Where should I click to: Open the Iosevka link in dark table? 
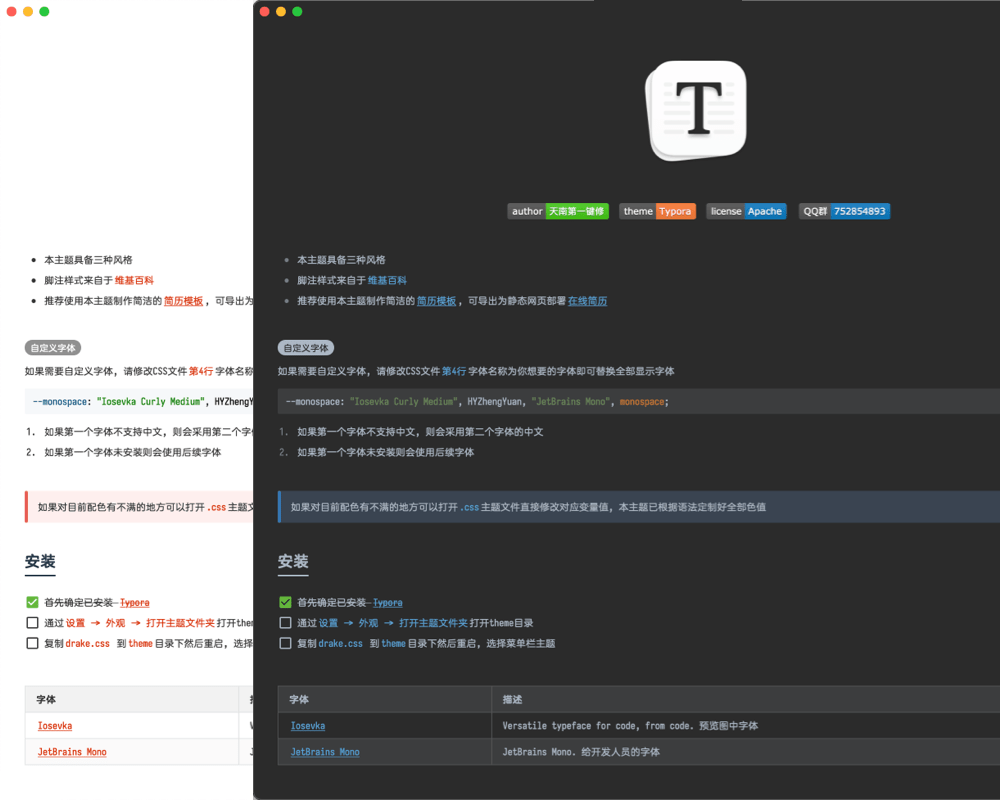308,726
